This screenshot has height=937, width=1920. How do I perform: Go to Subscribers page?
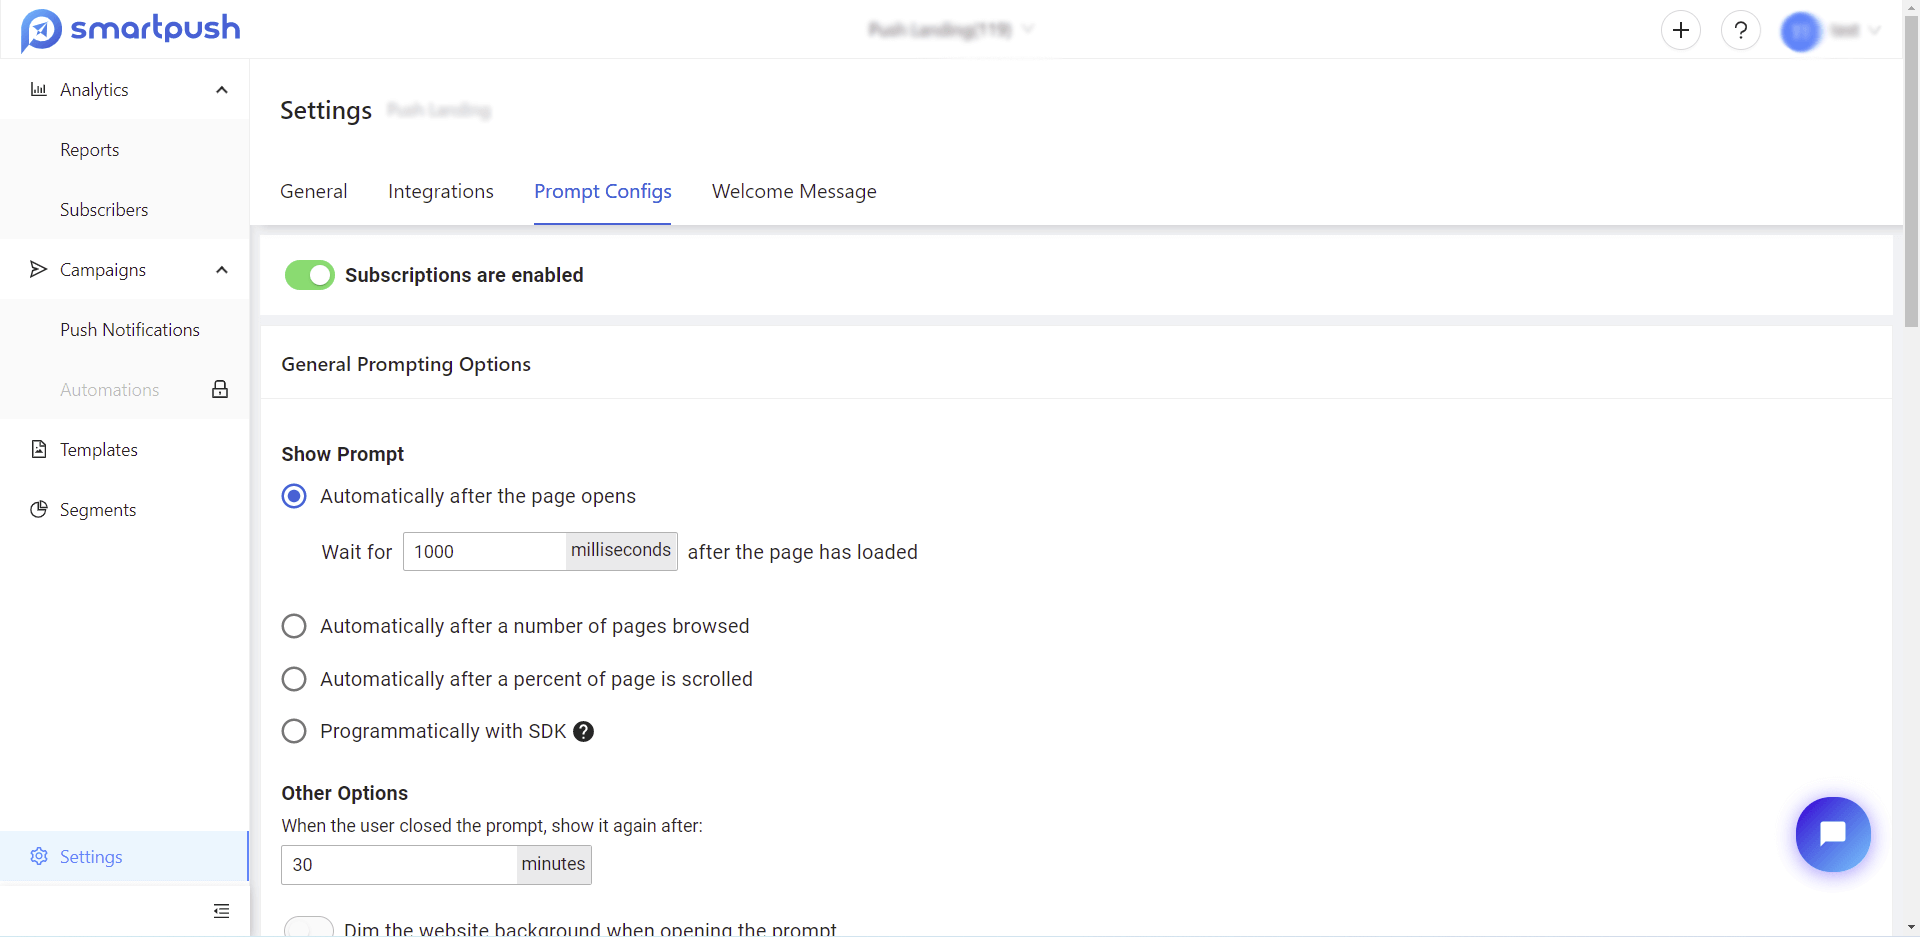click(104, 210)
